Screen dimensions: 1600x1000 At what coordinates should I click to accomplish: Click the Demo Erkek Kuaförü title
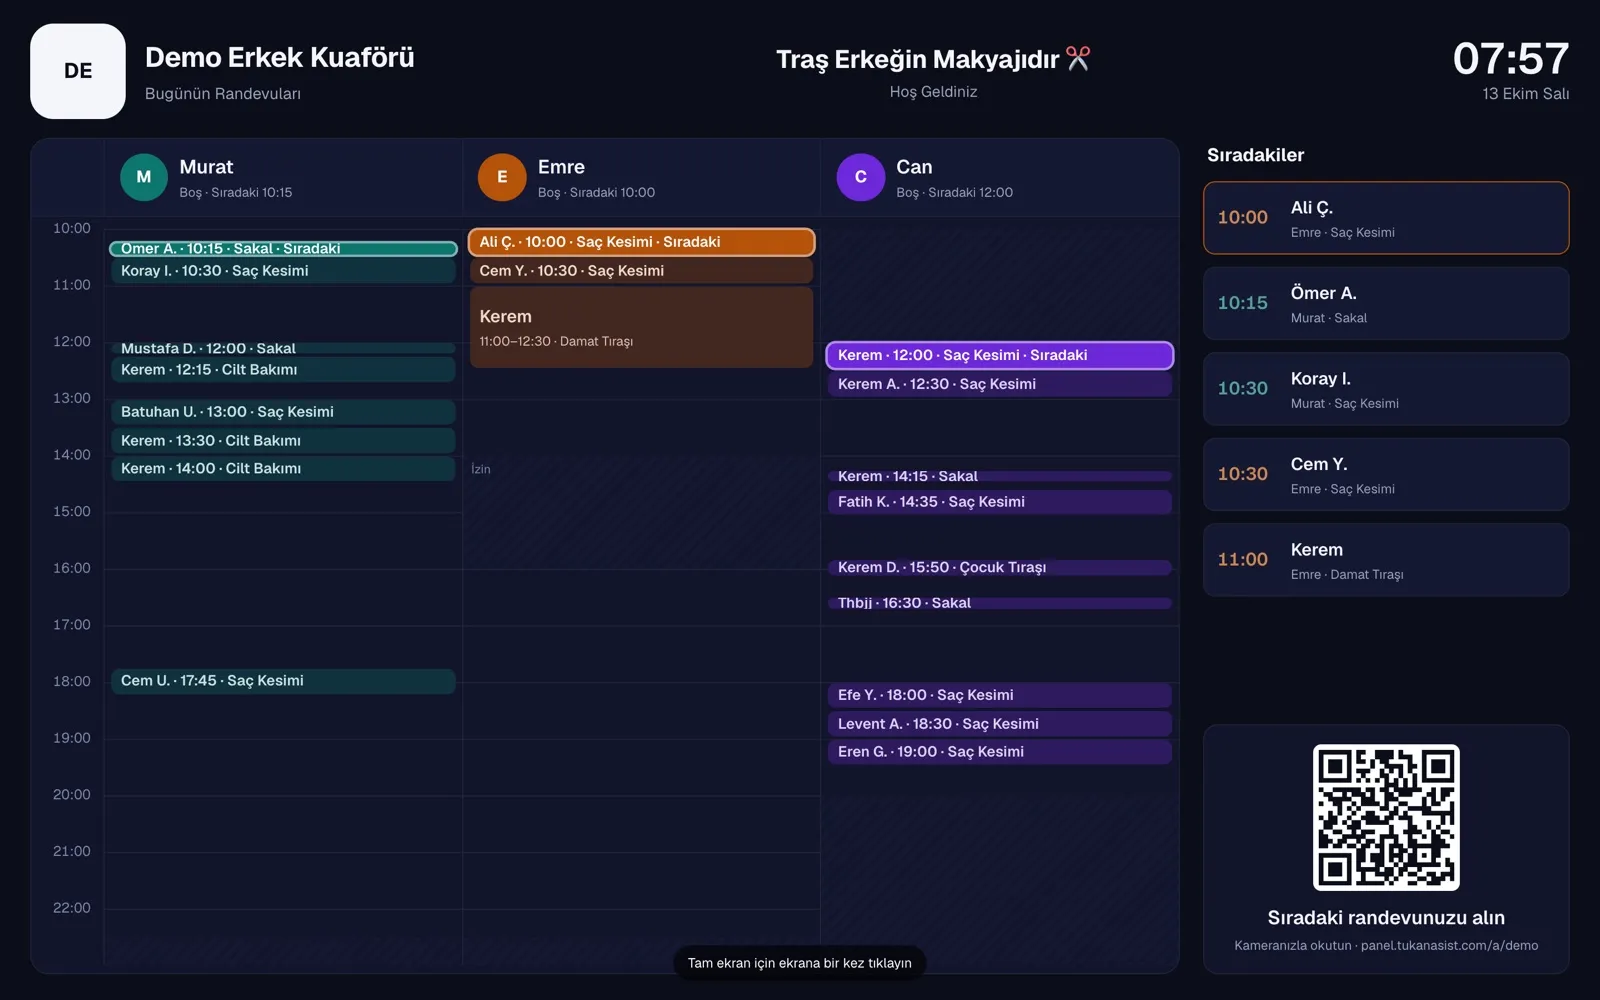coord(280,58)
